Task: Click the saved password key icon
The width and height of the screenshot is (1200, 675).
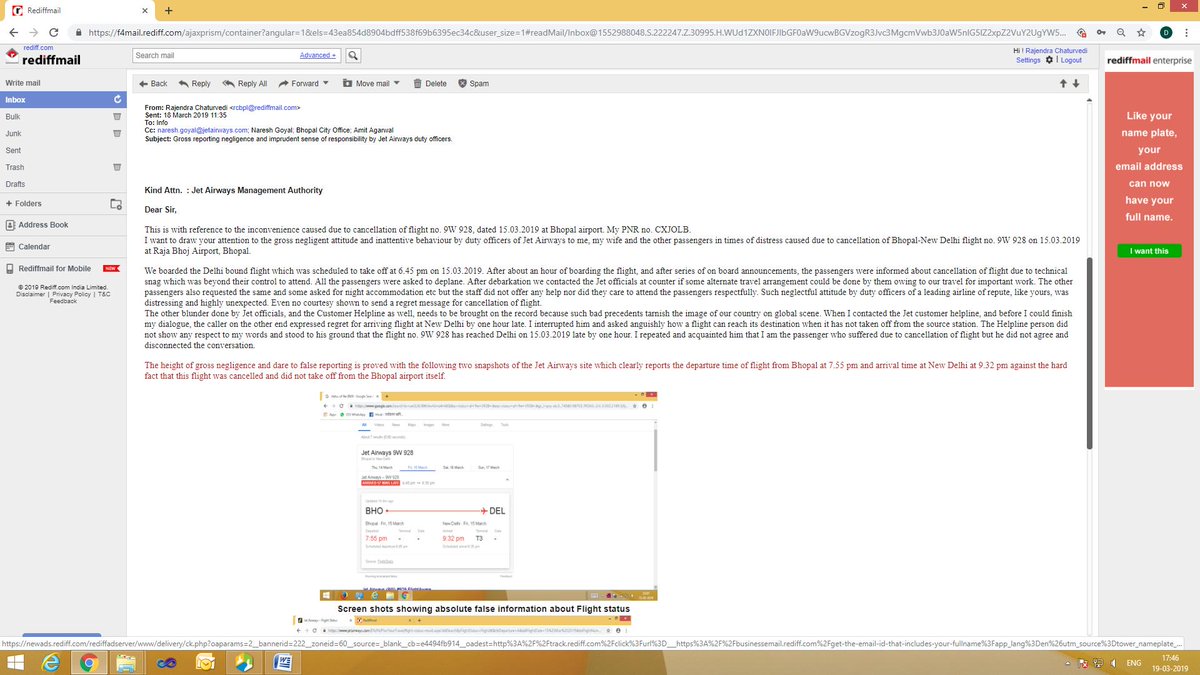Action: point(1101,32)
